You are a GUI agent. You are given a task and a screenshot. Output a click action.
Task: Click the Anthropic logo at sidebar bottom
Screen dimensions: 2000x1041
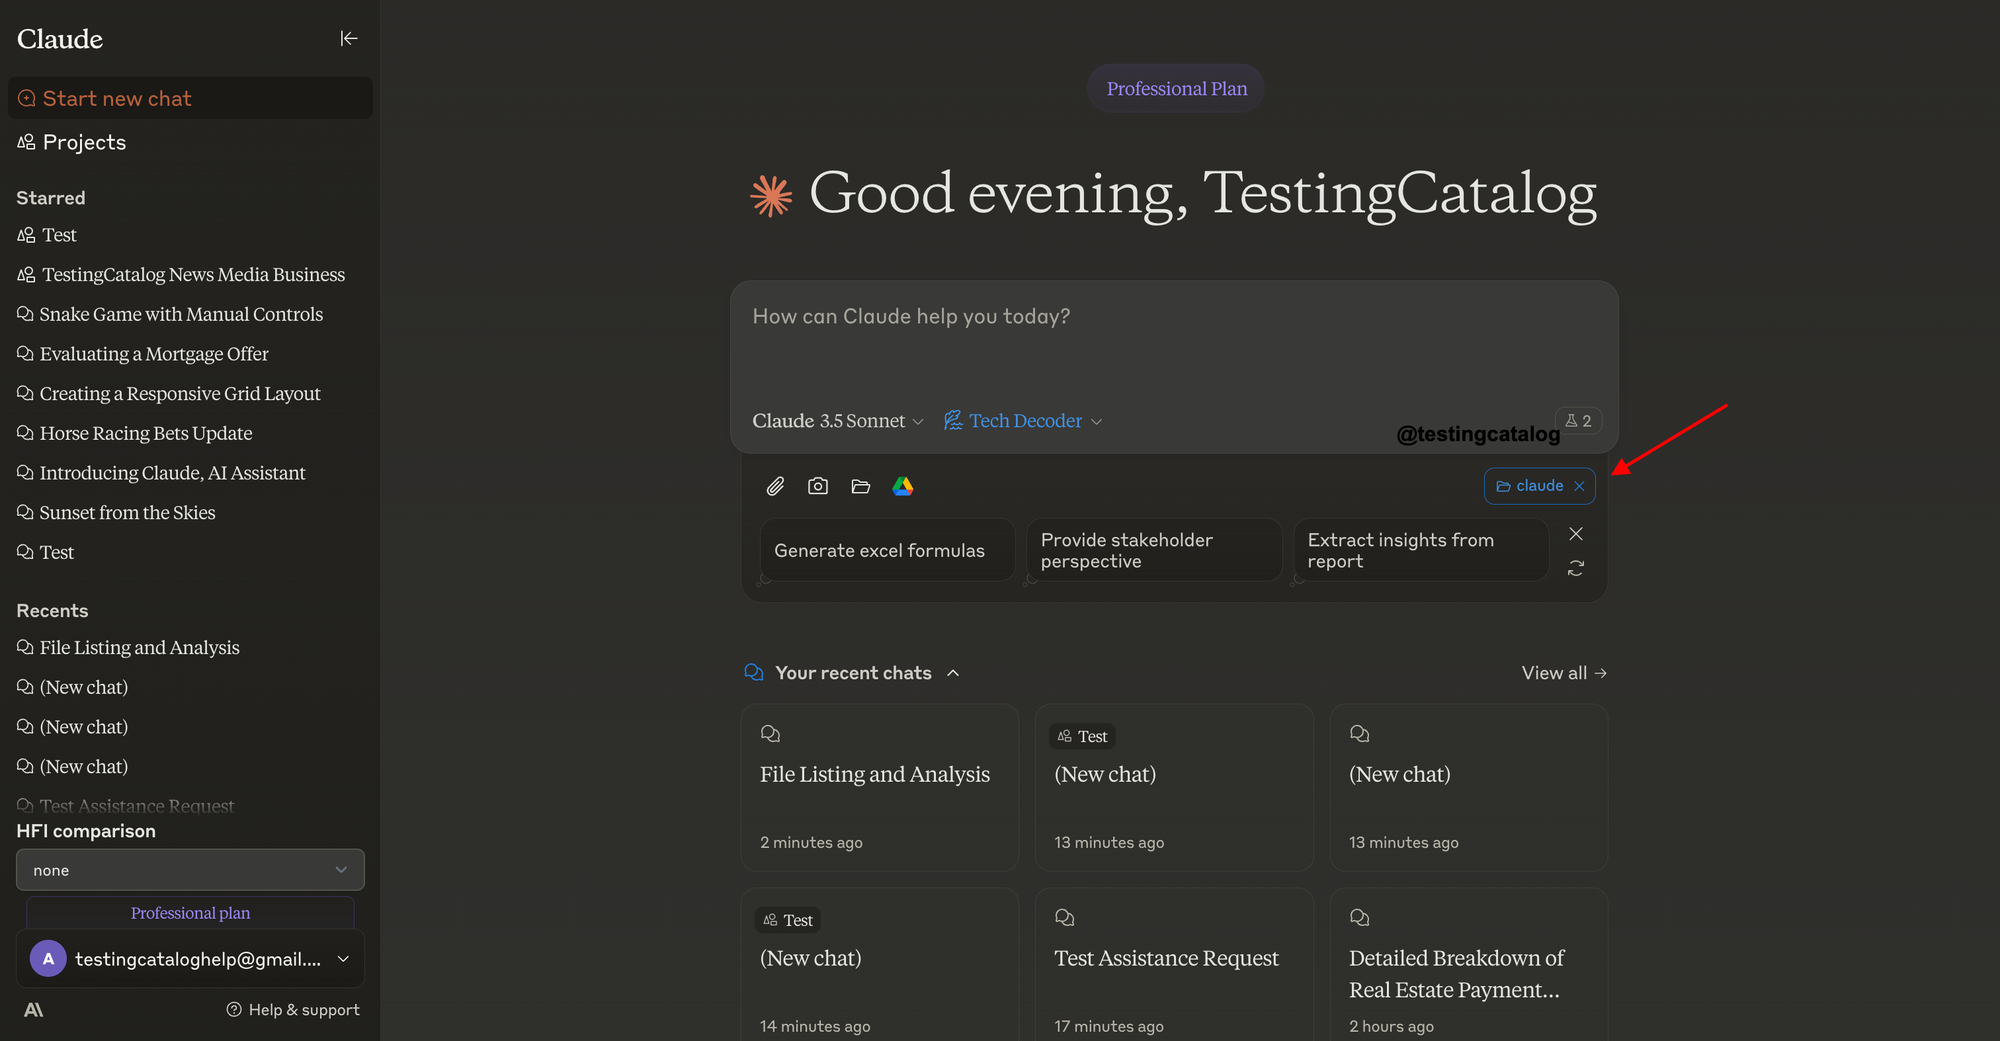33,1010
